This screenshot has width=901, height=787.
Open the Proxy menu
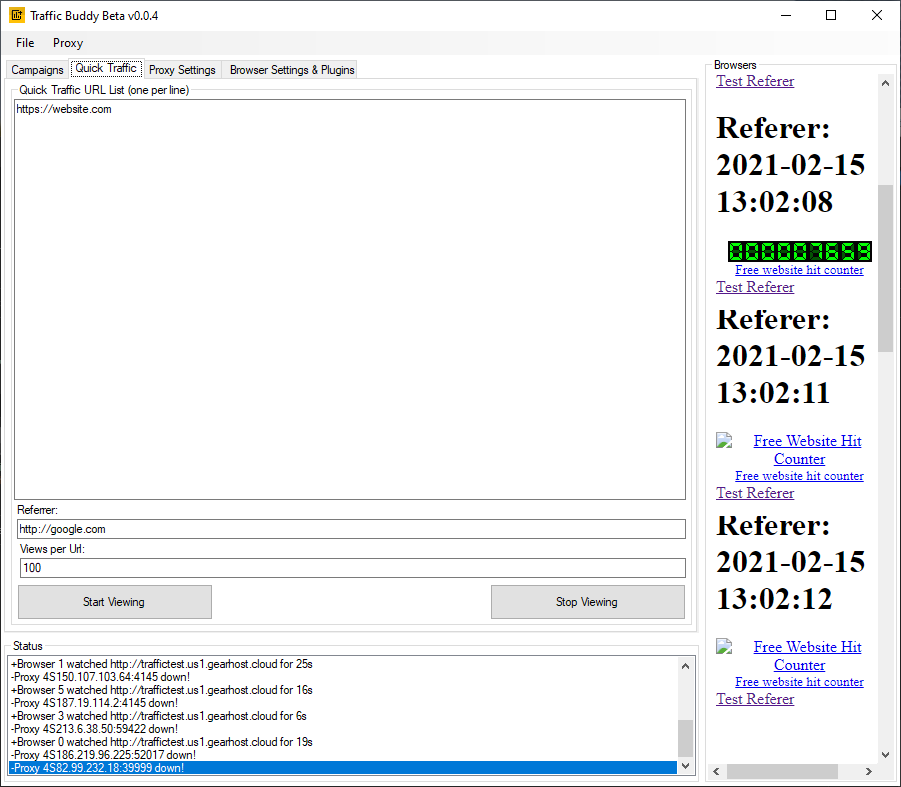coord(67,43)
